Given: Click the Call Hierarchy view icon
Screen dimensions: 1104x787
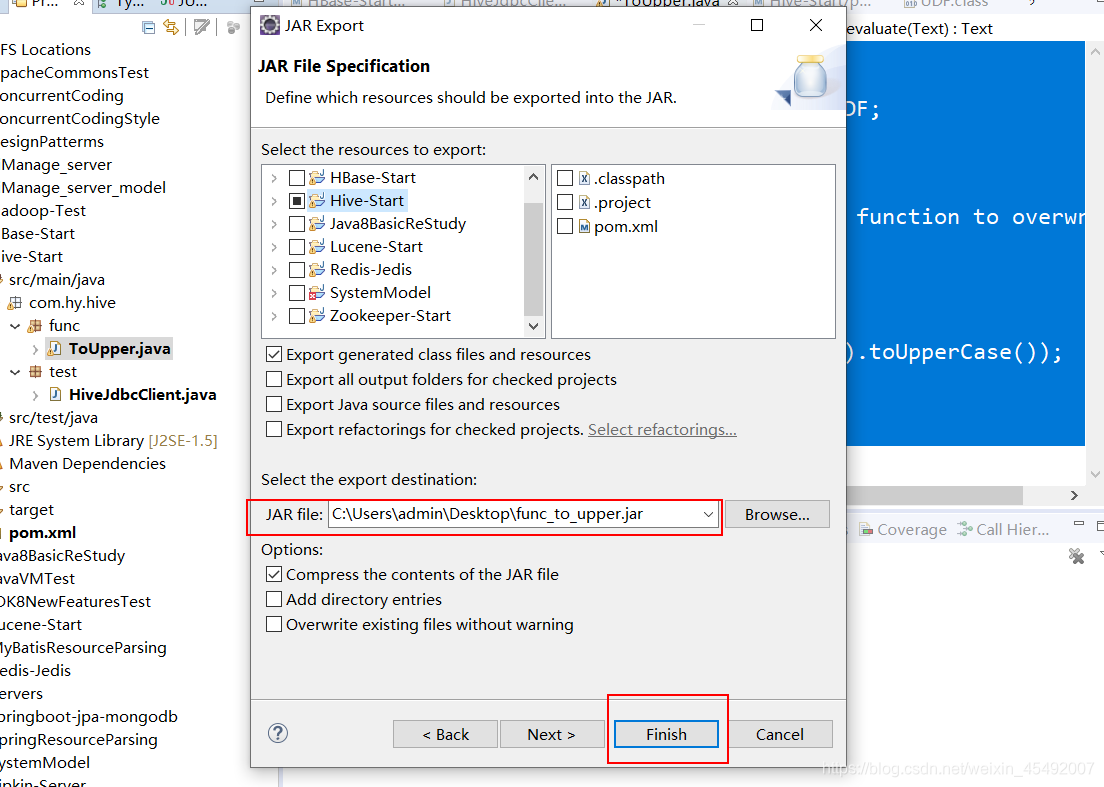Looking at the screenshot, I should (x=965, y=529).
